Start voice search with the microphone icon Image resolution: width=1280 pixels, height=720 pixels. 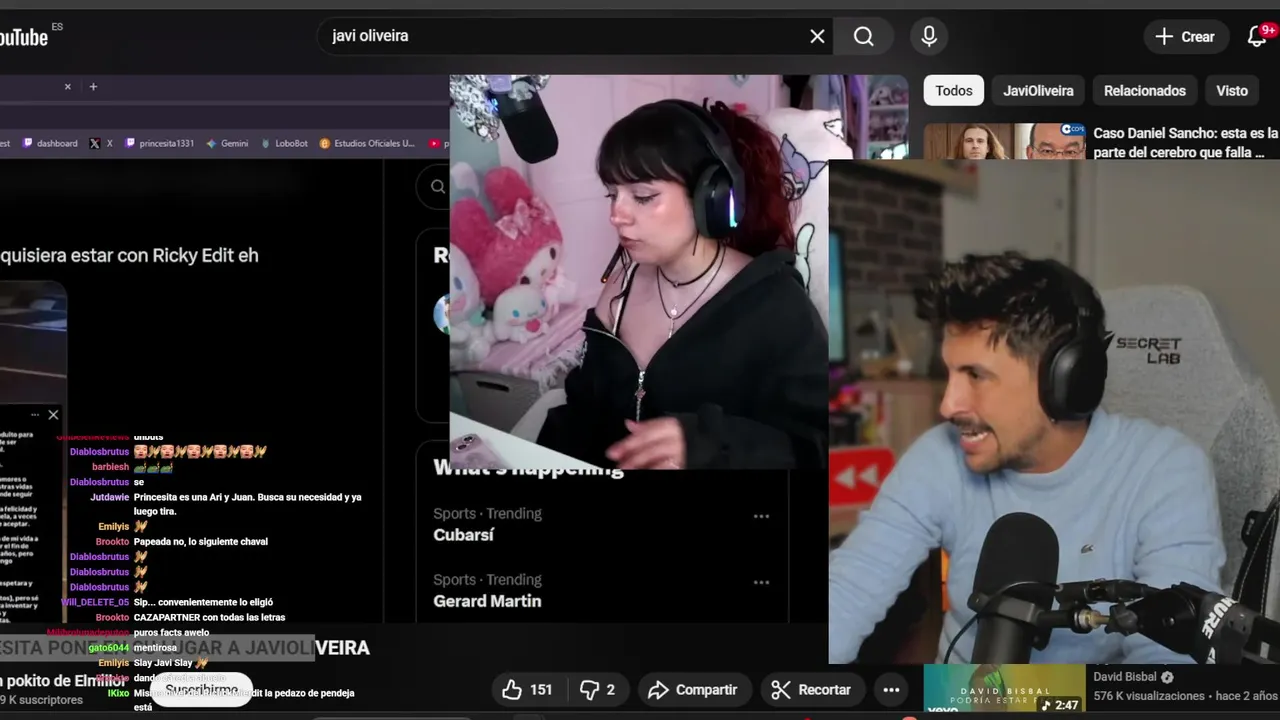click(929, 36)
